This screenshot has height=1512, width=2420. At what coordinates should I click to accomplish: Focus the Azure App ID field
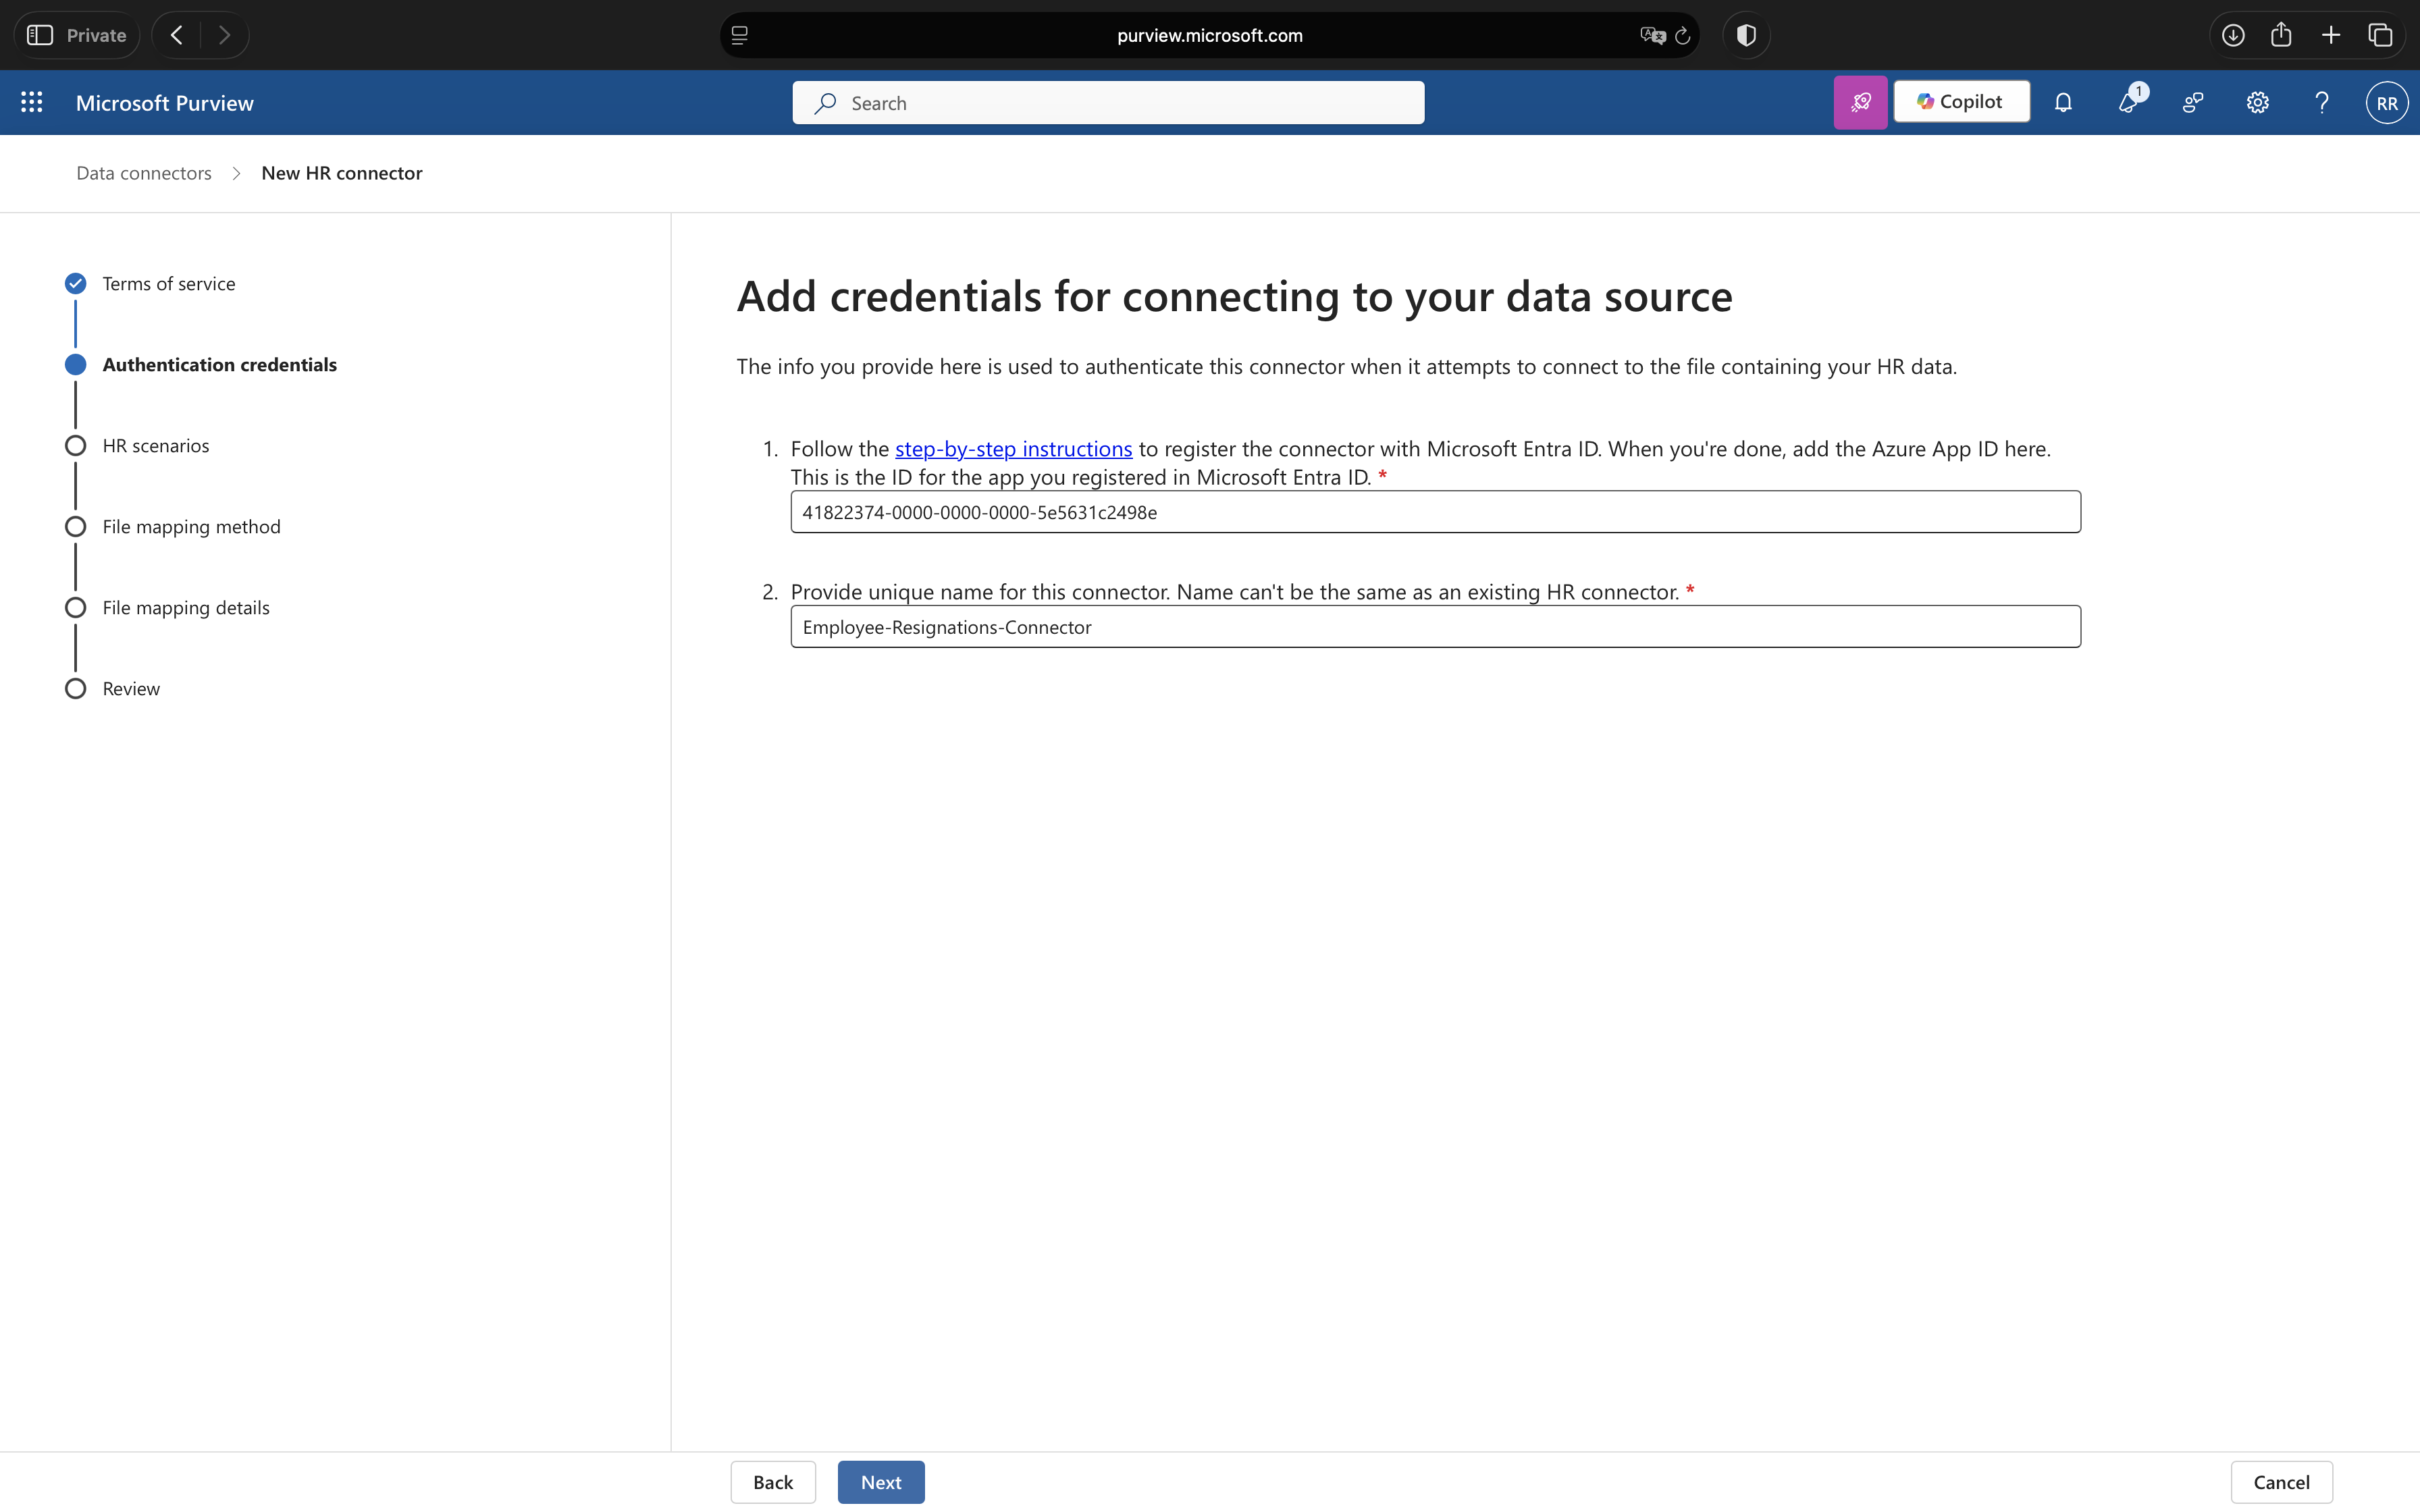tap(1435, 512)
